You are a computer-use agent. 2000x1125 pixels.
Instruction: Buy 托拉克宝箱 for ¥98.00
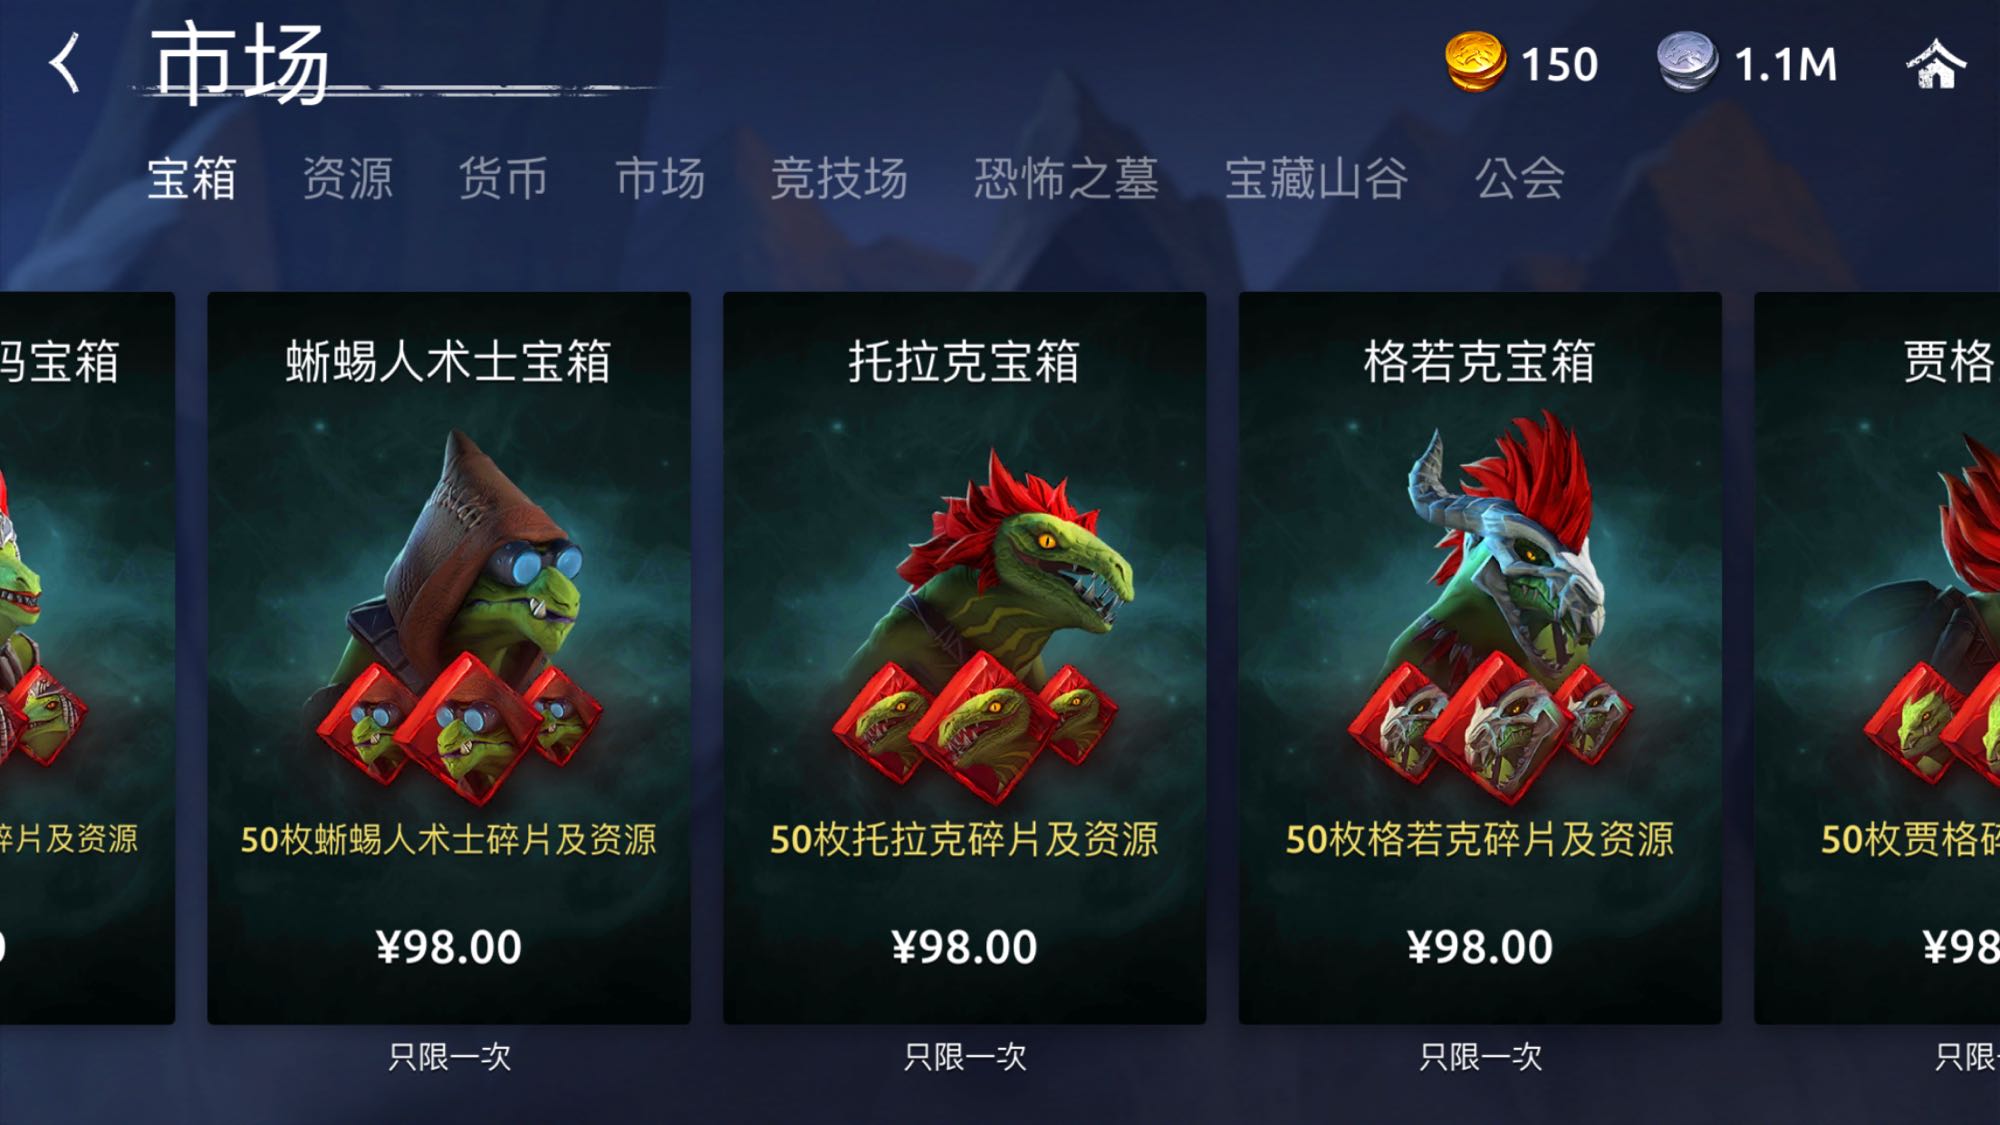[x=964, y=947]
